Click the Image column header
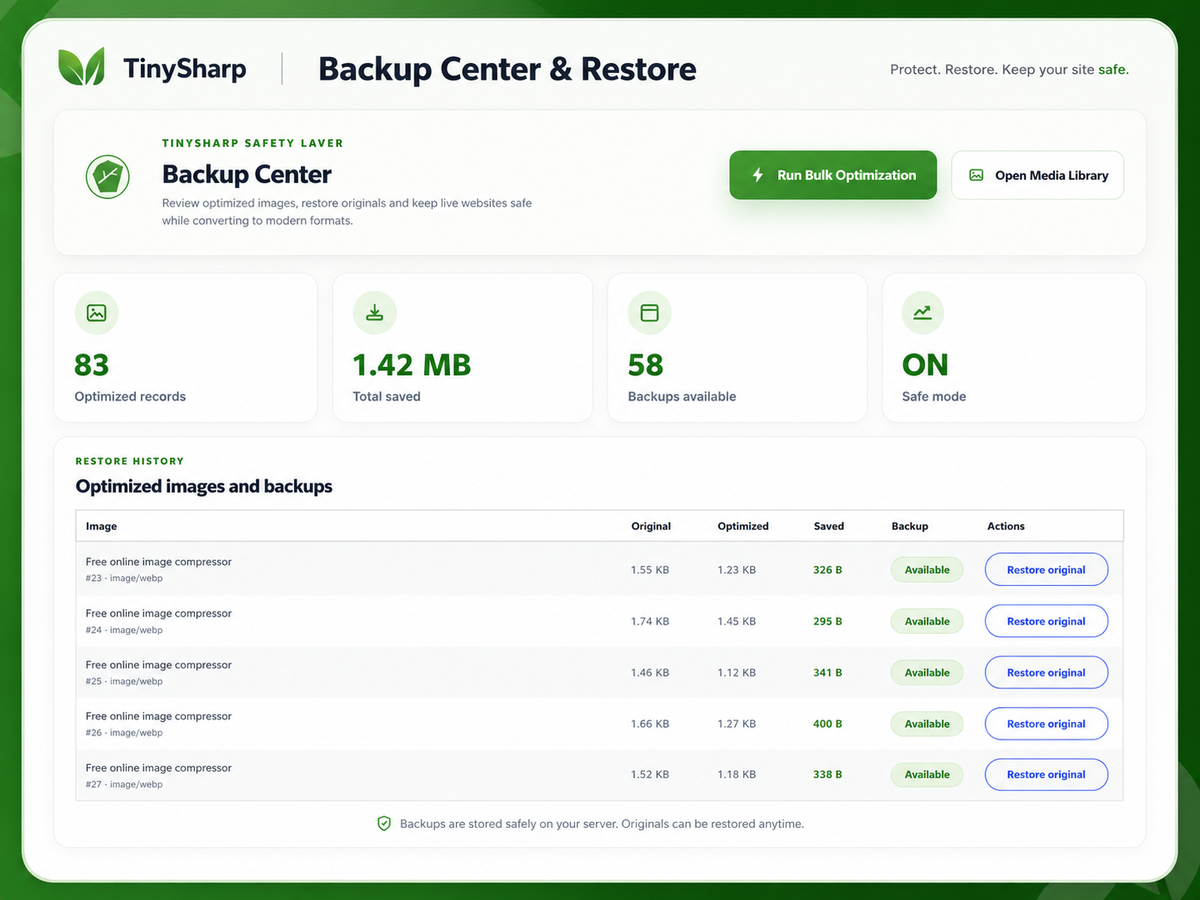Image resolution: width=1200 pixels, height=900 pixels. (x=101, y=526)
